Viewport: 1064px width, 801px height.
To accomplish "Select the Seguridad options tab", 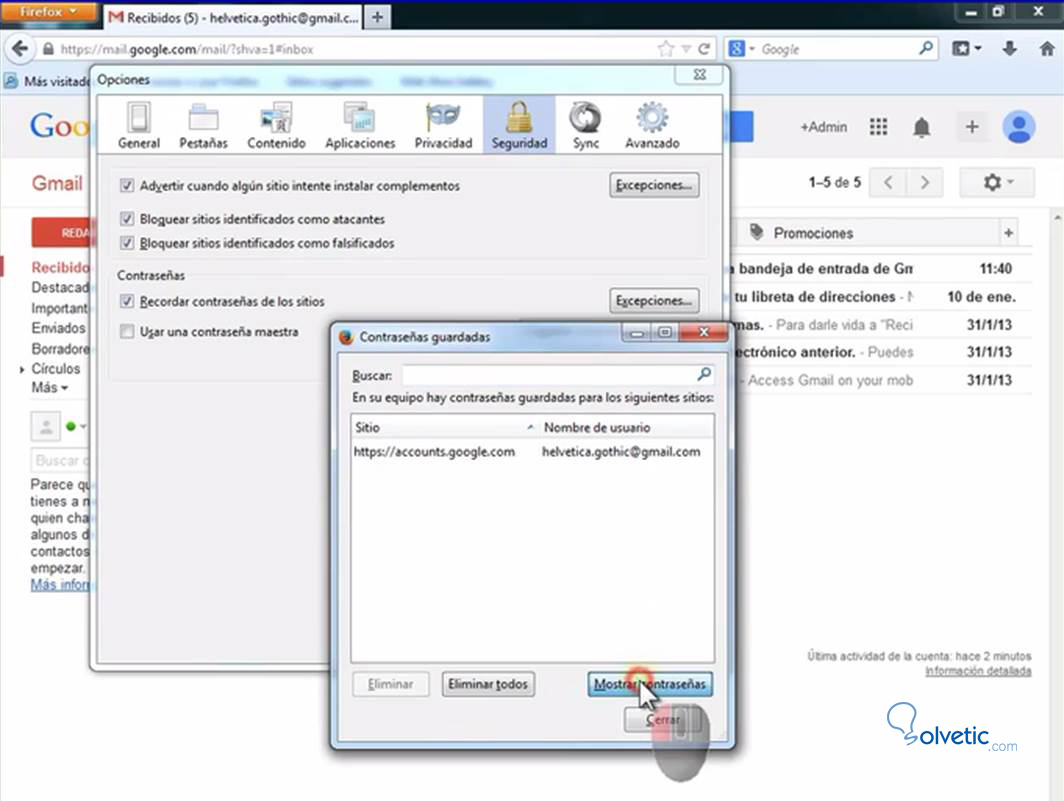I will tap(519, 126).
